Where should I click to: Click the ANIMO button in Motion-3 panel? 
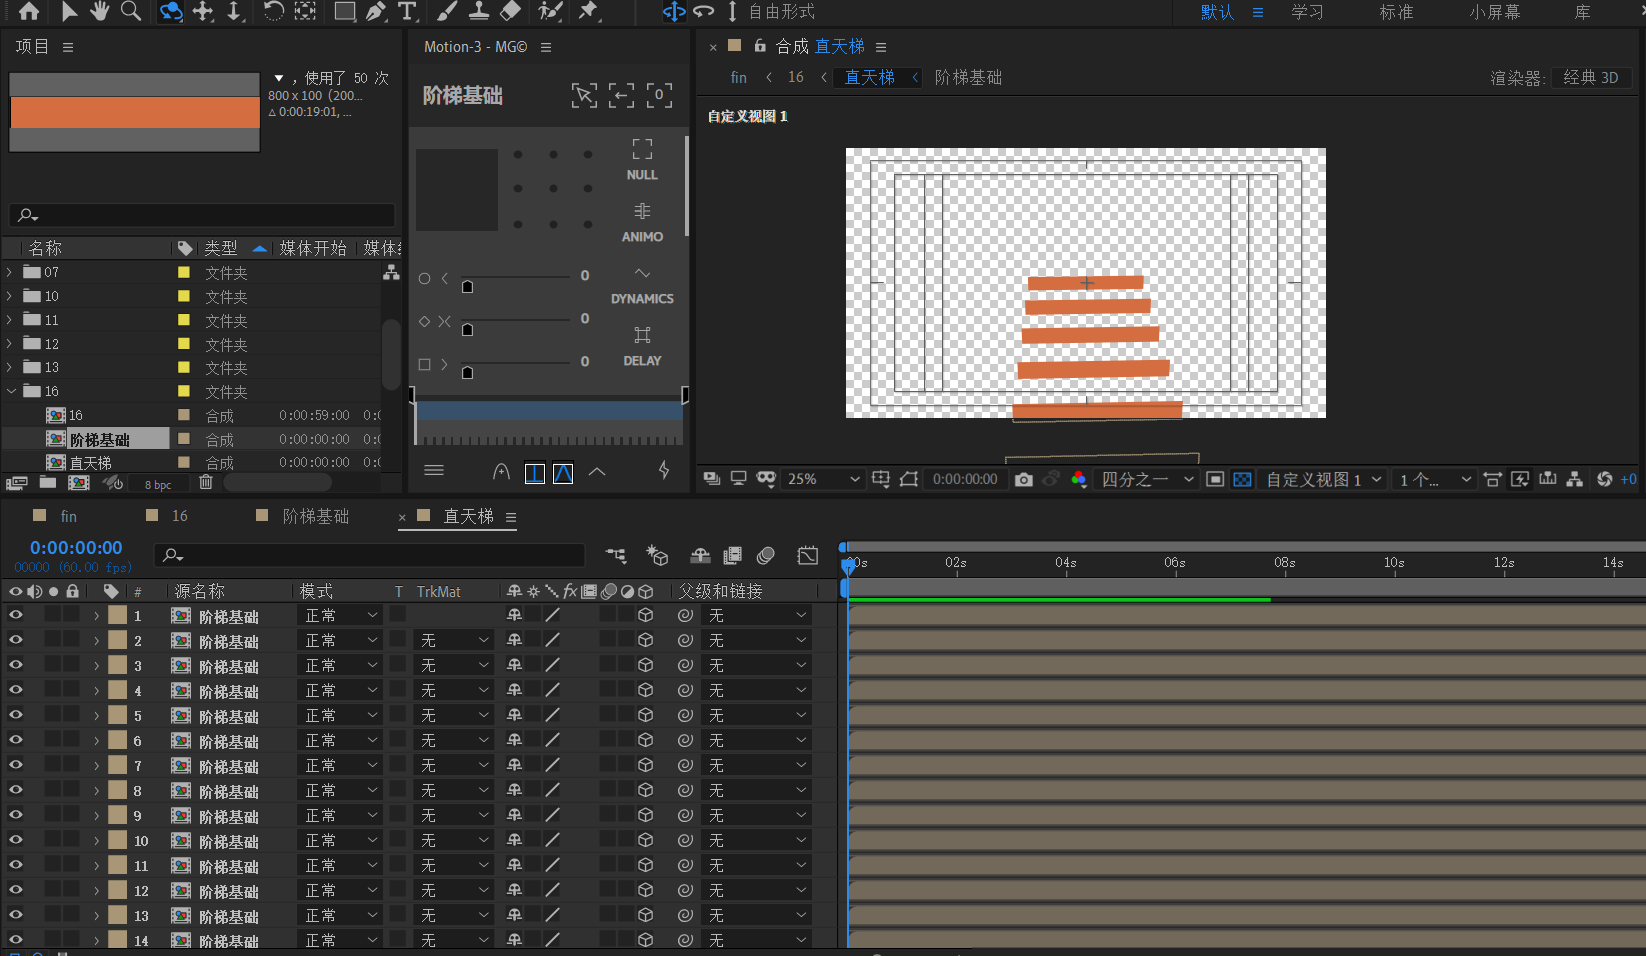pyautogui.click(x=642, y=222)
